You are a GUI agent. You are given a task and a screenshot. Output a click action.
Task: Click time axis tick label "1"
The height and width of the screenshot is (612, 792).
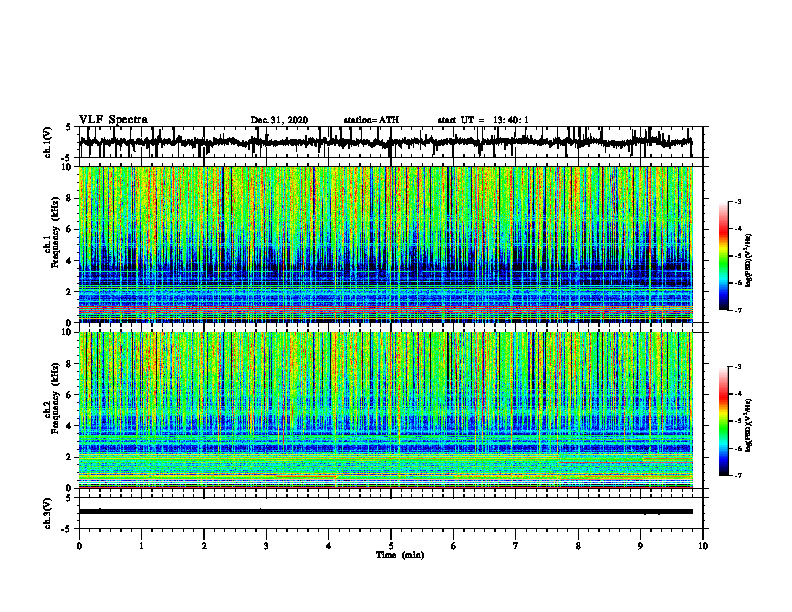click(141, 546)
